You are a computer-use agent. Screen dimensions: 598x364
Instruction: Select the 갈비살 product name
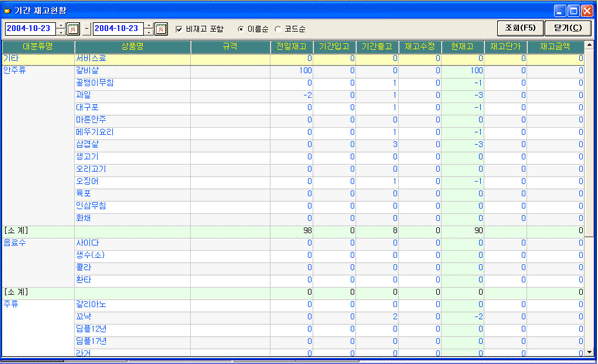(x=87, y=71)
